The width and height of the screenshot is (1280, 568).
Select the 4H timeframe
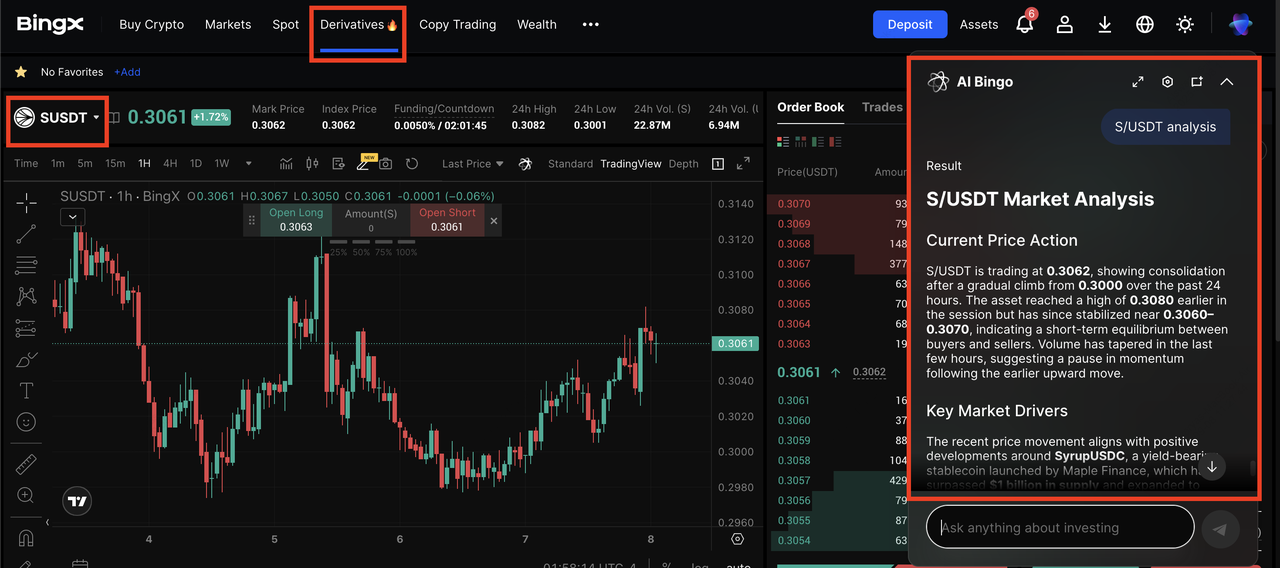(x=170, y=164)
